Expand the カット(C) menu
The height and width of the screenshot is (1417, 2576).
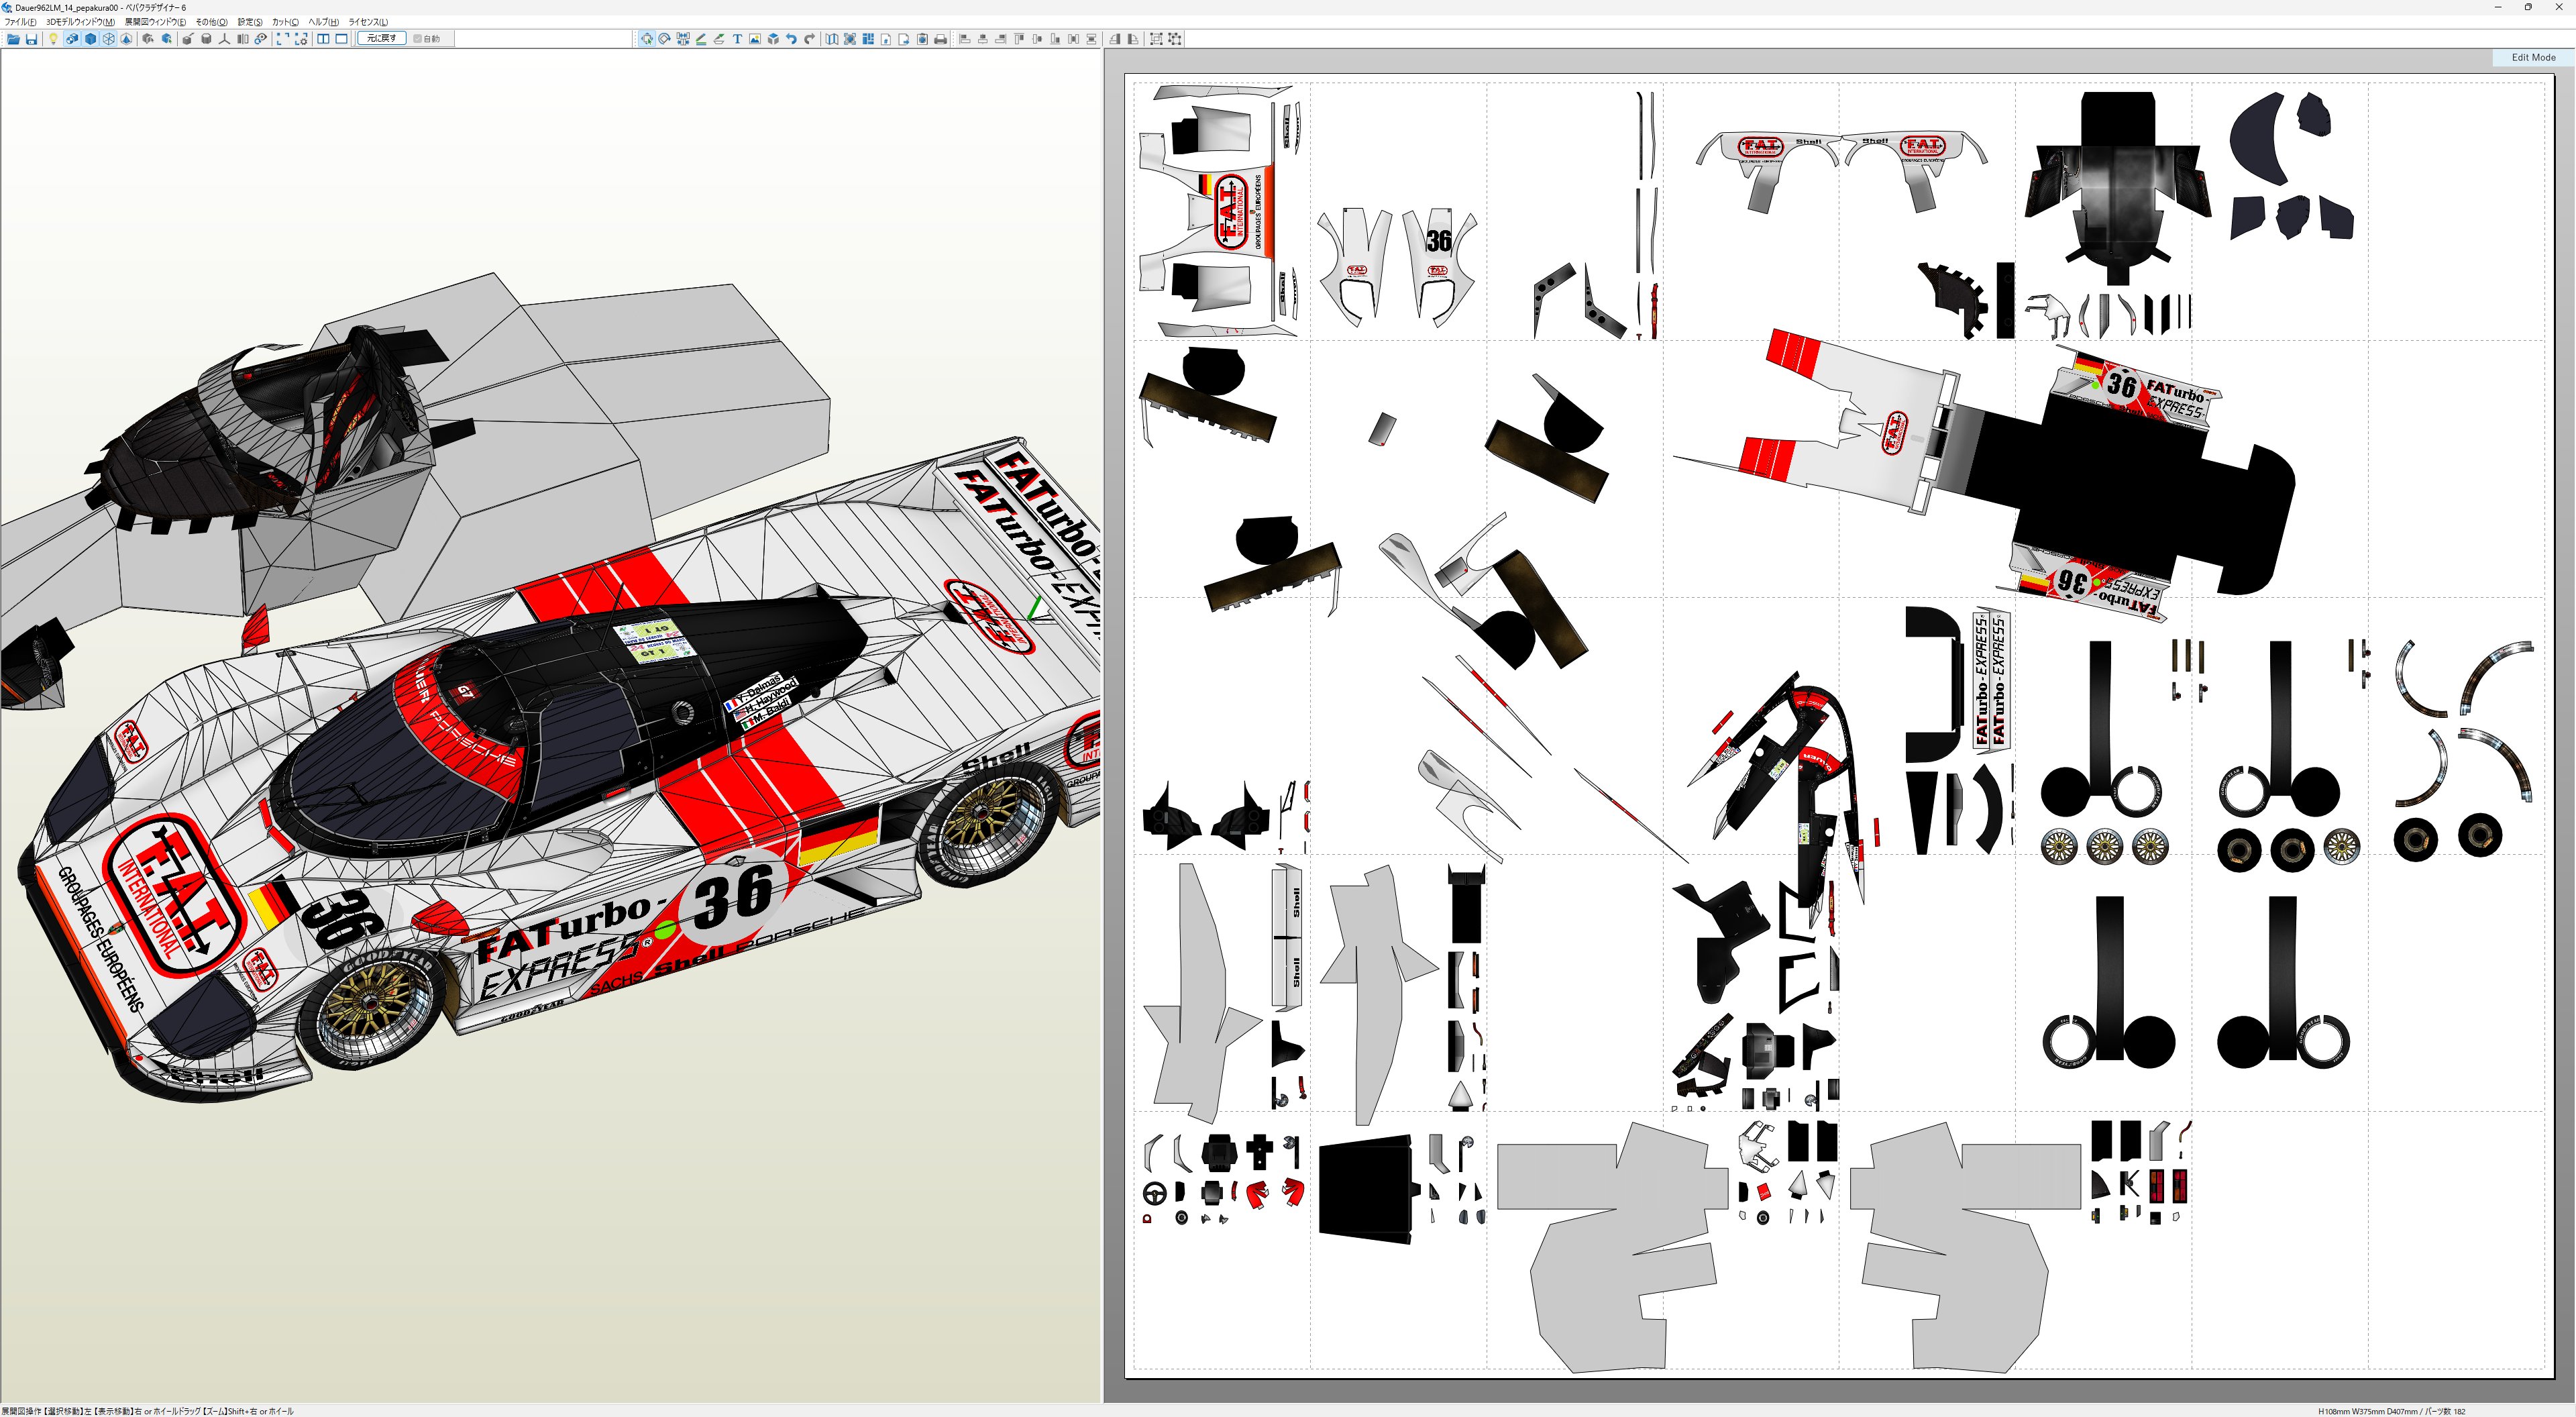coord(285,22)
